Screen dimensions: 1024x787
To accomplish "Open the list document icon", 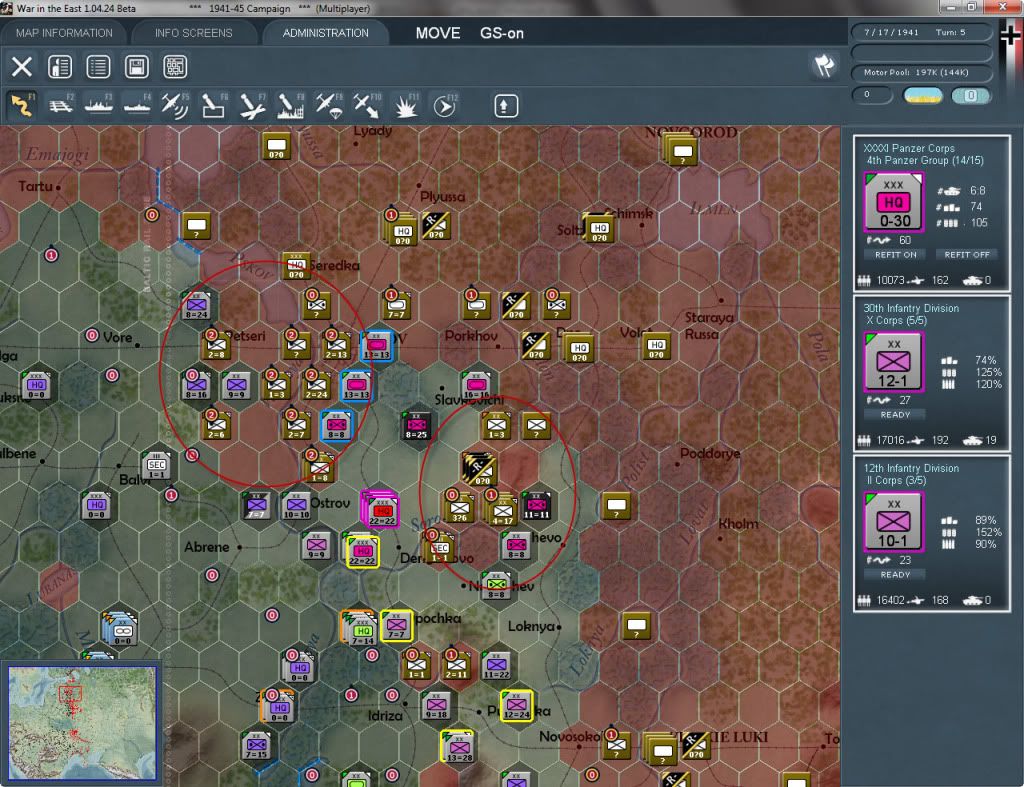I will [98, 67].
